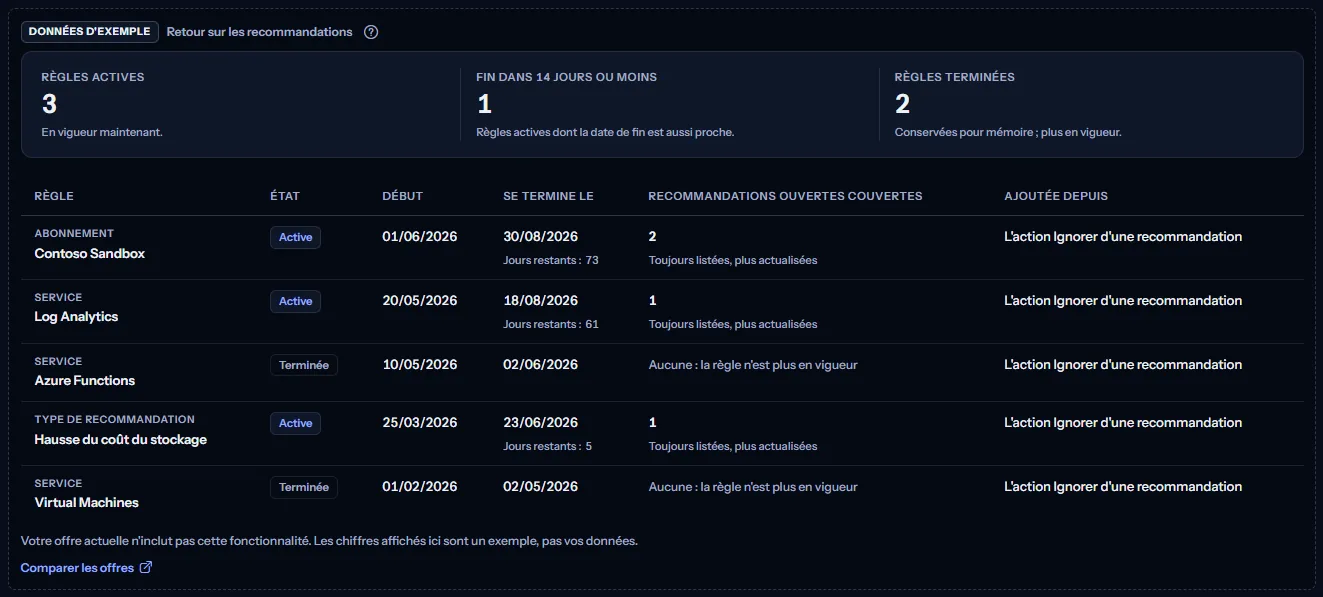Viewport: 1323px width, 597px height.
Task: Click the covered count 2 for Contoso Sandbox
Action: [652, 237]
